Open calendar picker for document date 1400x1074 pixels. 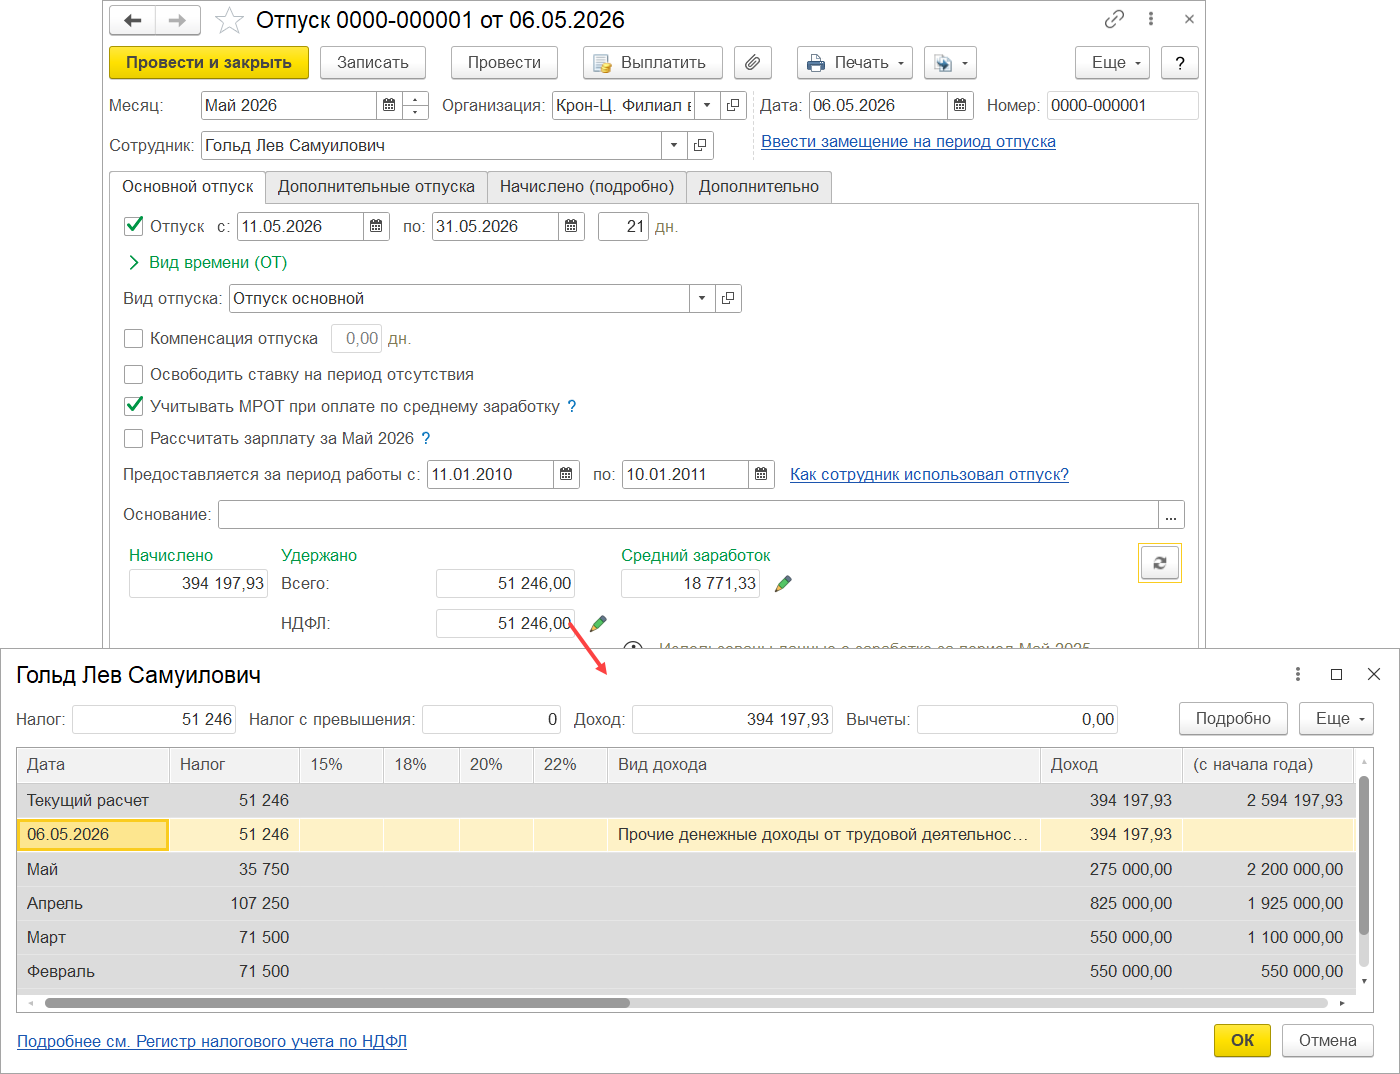(960, 105)
